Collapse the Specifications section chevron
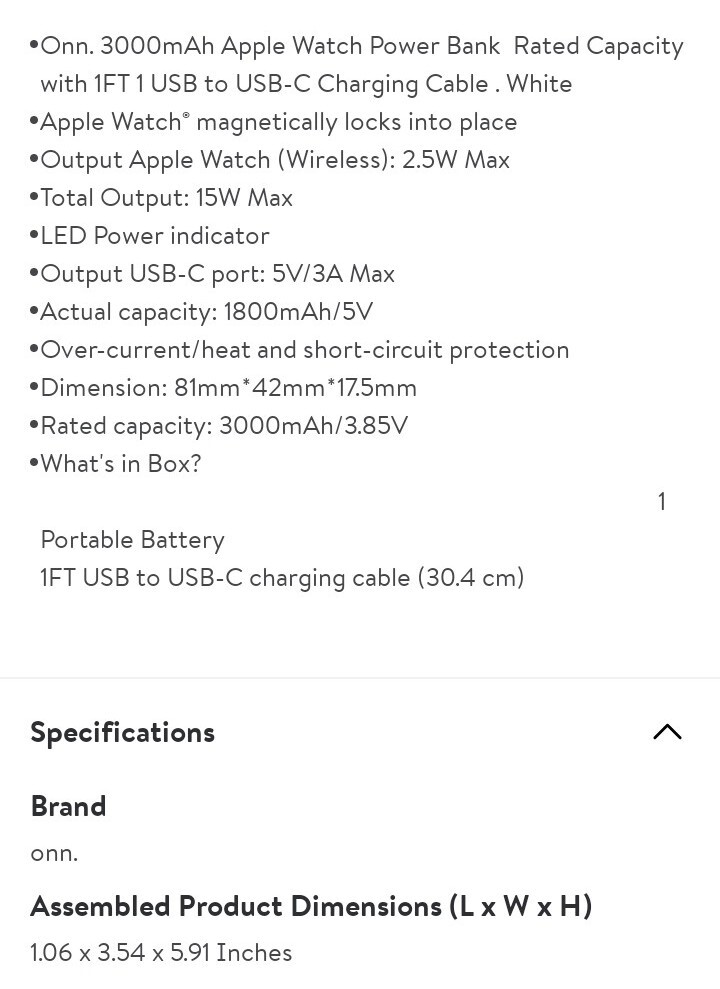Image resolution: width=720 pixels, height=989 pixels. pyautogui.click(x=667, y=732)
